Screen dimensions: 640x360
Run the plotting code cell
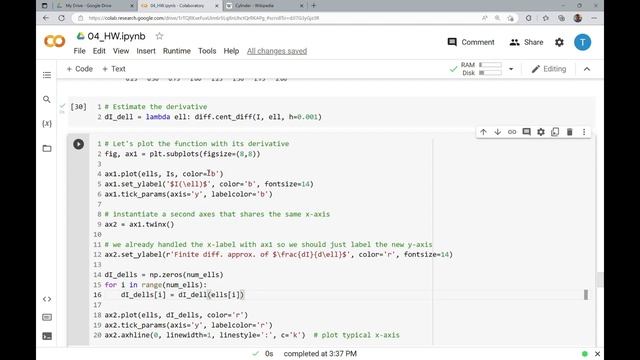click(x=78, y=144)
